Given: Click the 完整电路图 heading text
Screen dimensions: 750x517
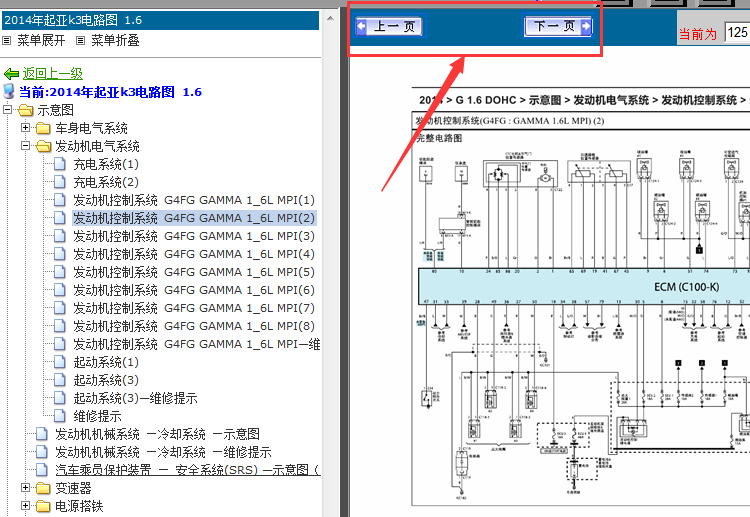Looking at the screenshot, I should click(439, 138).
